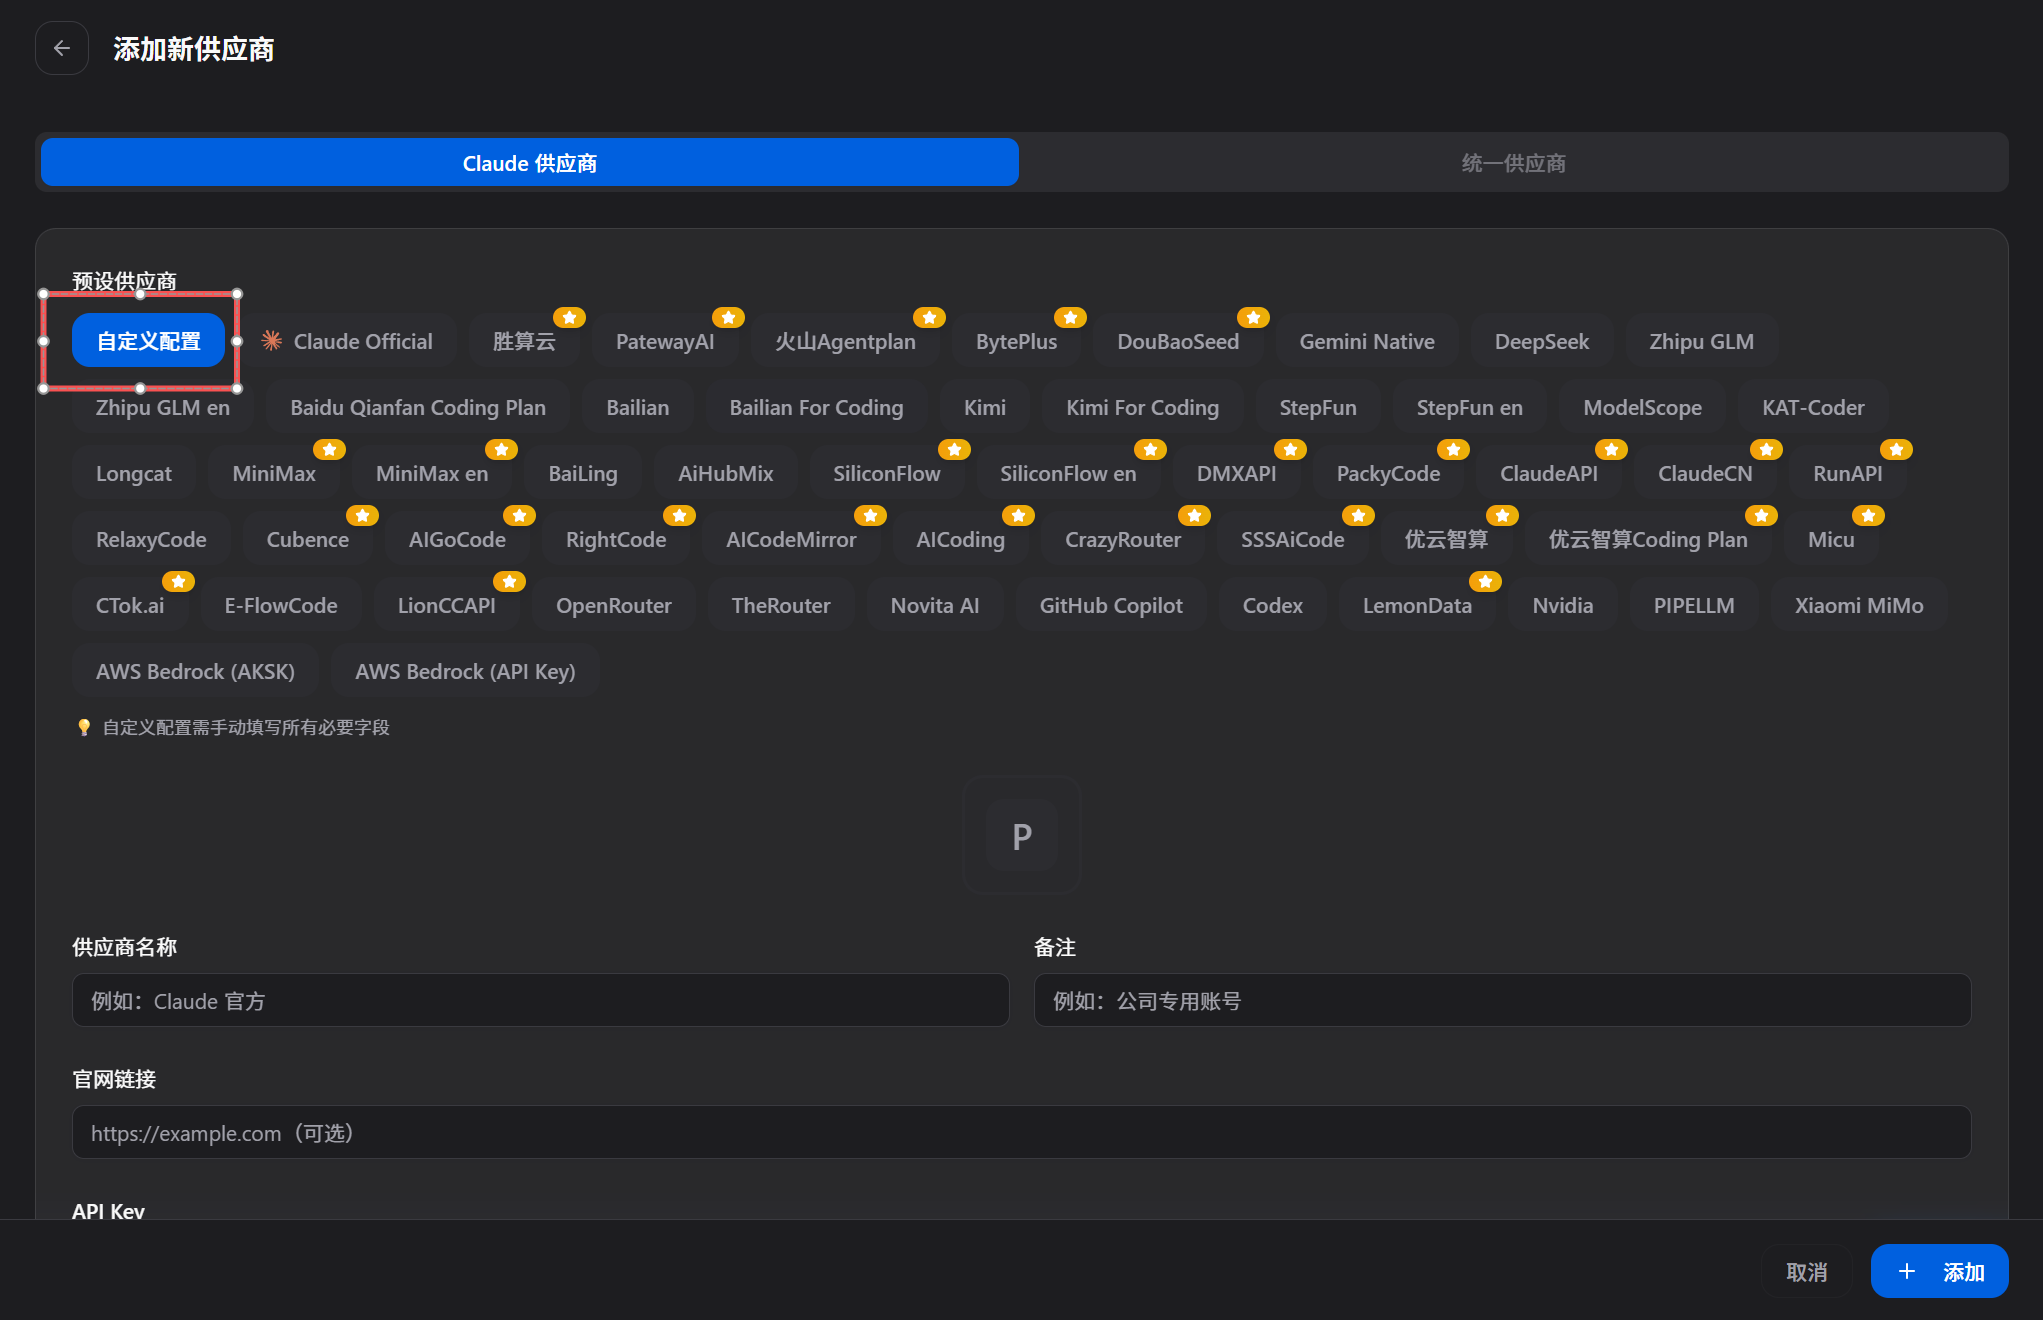Switch to the Claude 供应商 tab
This screenshot has height=1320, width=2043.
pyautogui.click(x=530, y=162)
